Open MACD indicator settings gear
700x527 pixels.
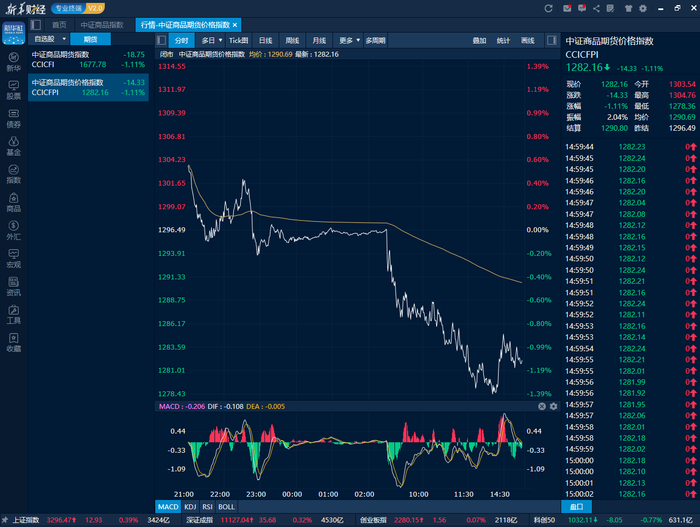coord(554,406)
